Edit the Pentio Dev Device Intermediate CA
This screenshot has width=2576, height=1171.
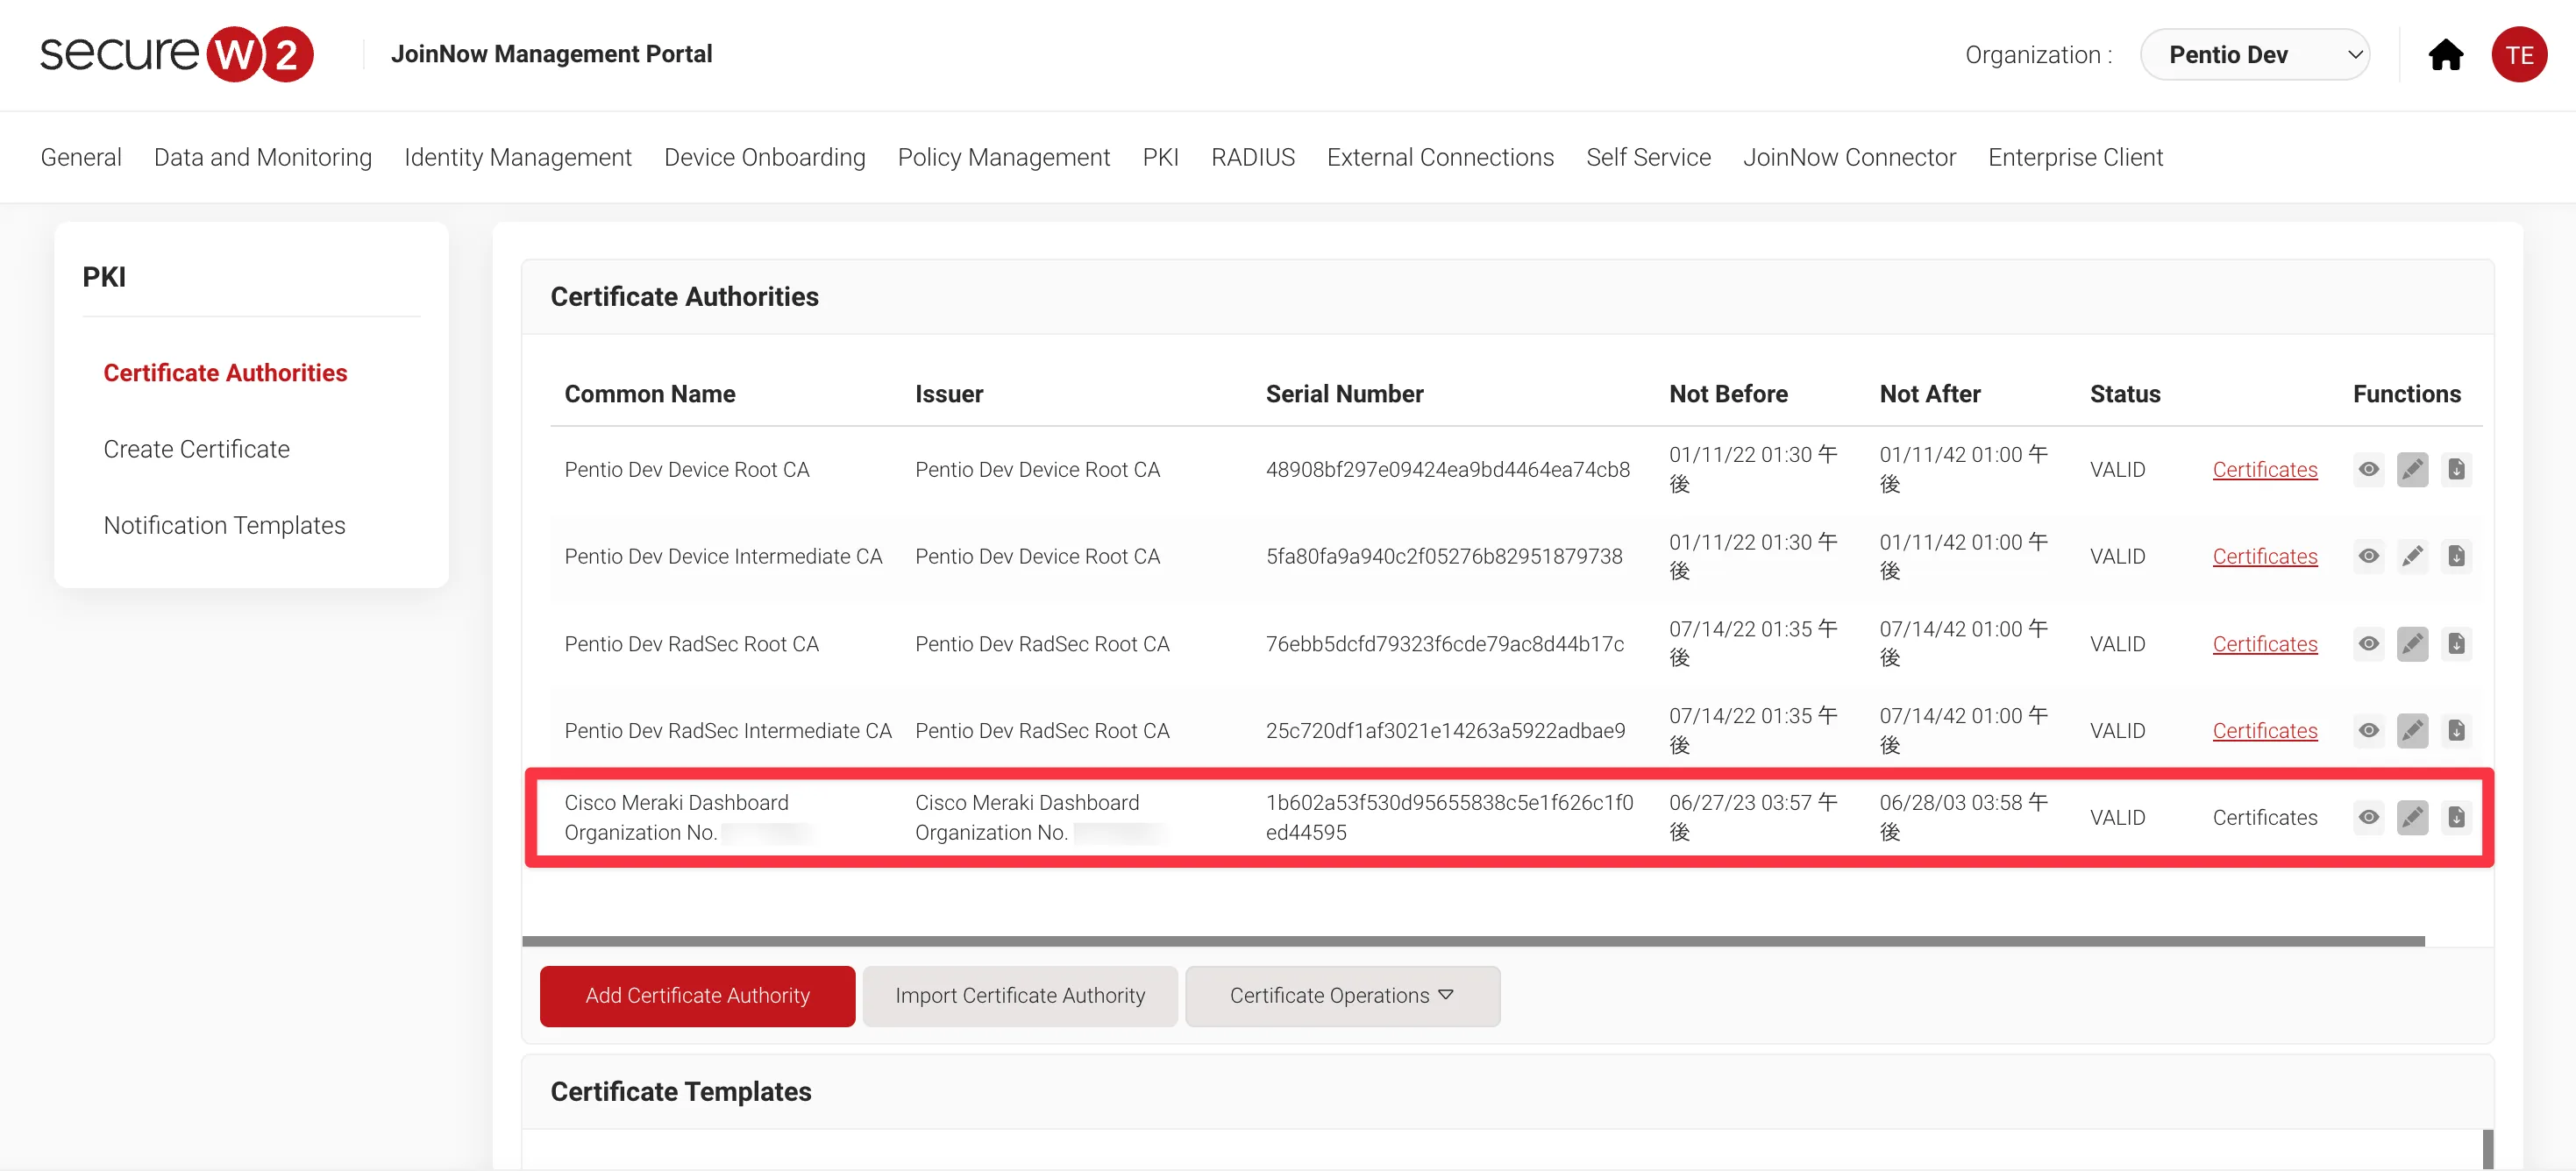point(2412,556)
